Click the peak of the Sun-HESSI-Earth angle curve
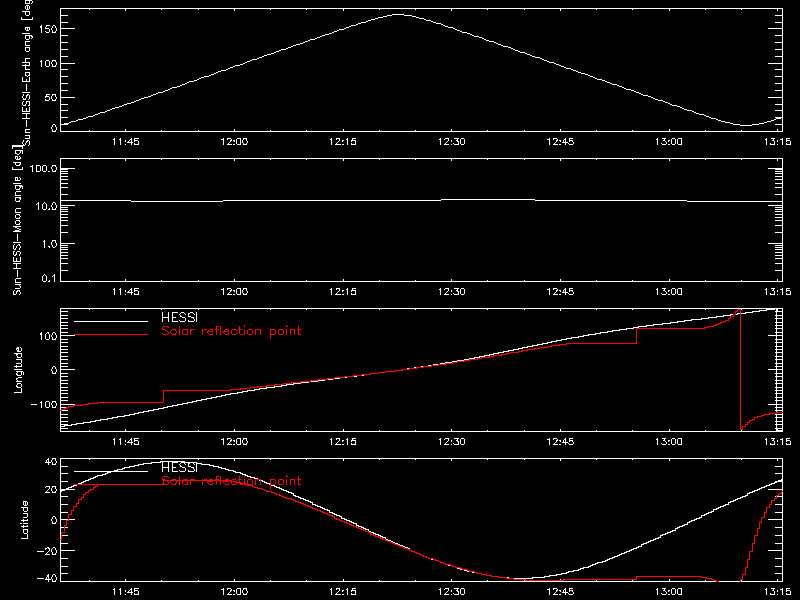Viewport: 800px width, 600px height. pyautogui.click(x=397, y=14)
